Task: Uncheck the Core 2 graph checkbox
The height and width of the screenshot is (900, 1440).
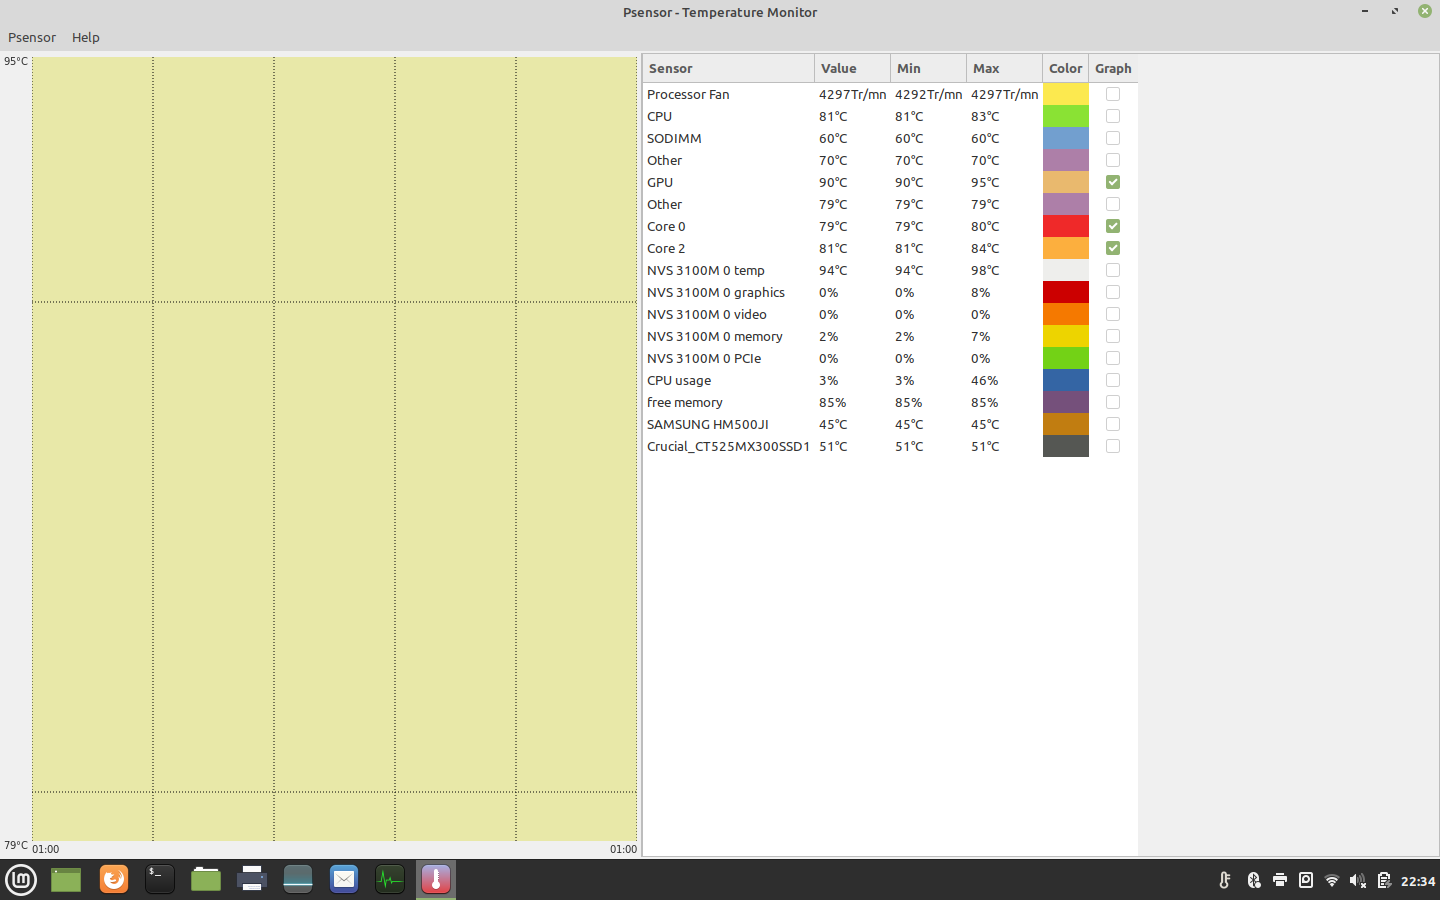Action: click(x=1113, y=248)
